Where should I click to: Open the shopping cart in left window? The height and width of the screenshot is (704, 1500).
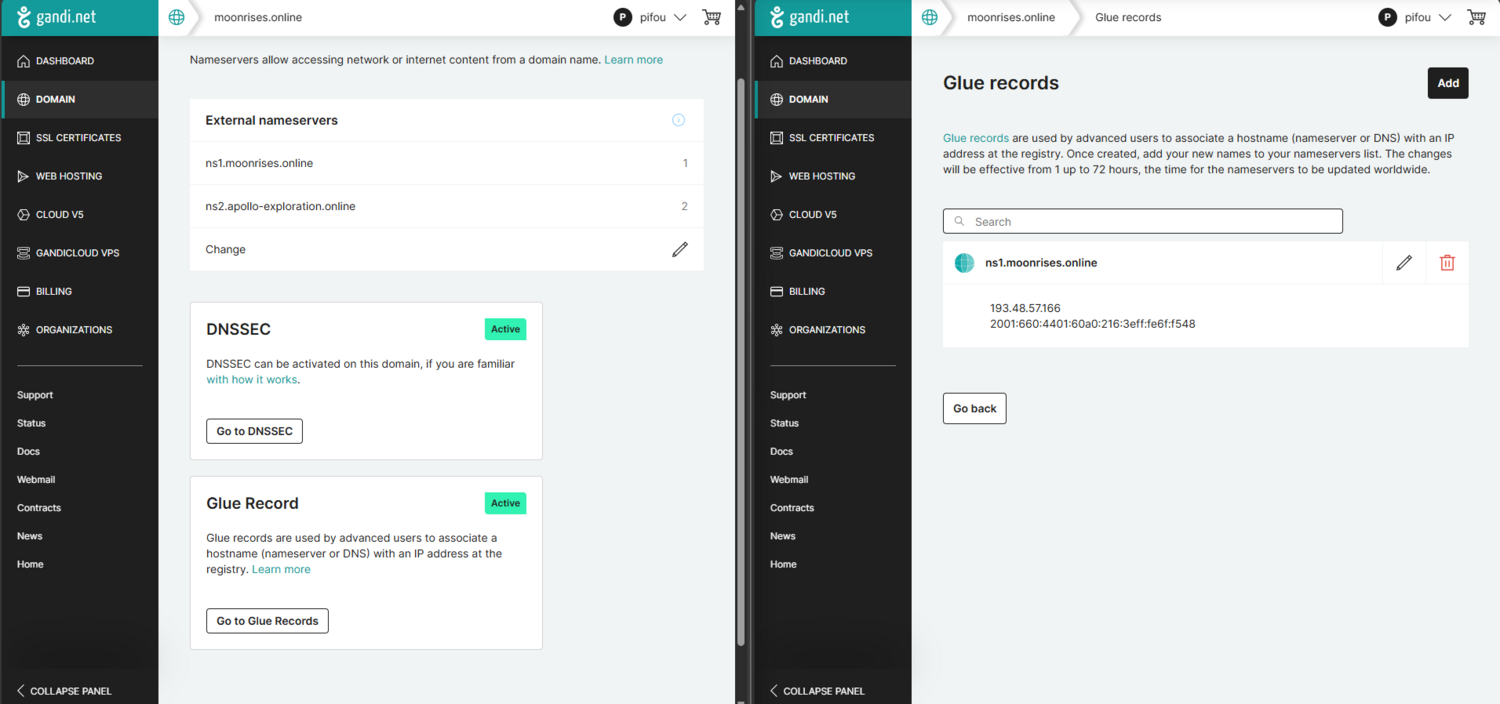pyautogui.click(x=711, y=17)
